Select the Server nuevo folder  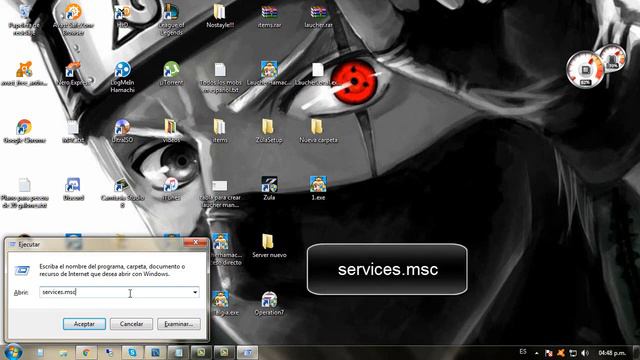tap(269, 246)
